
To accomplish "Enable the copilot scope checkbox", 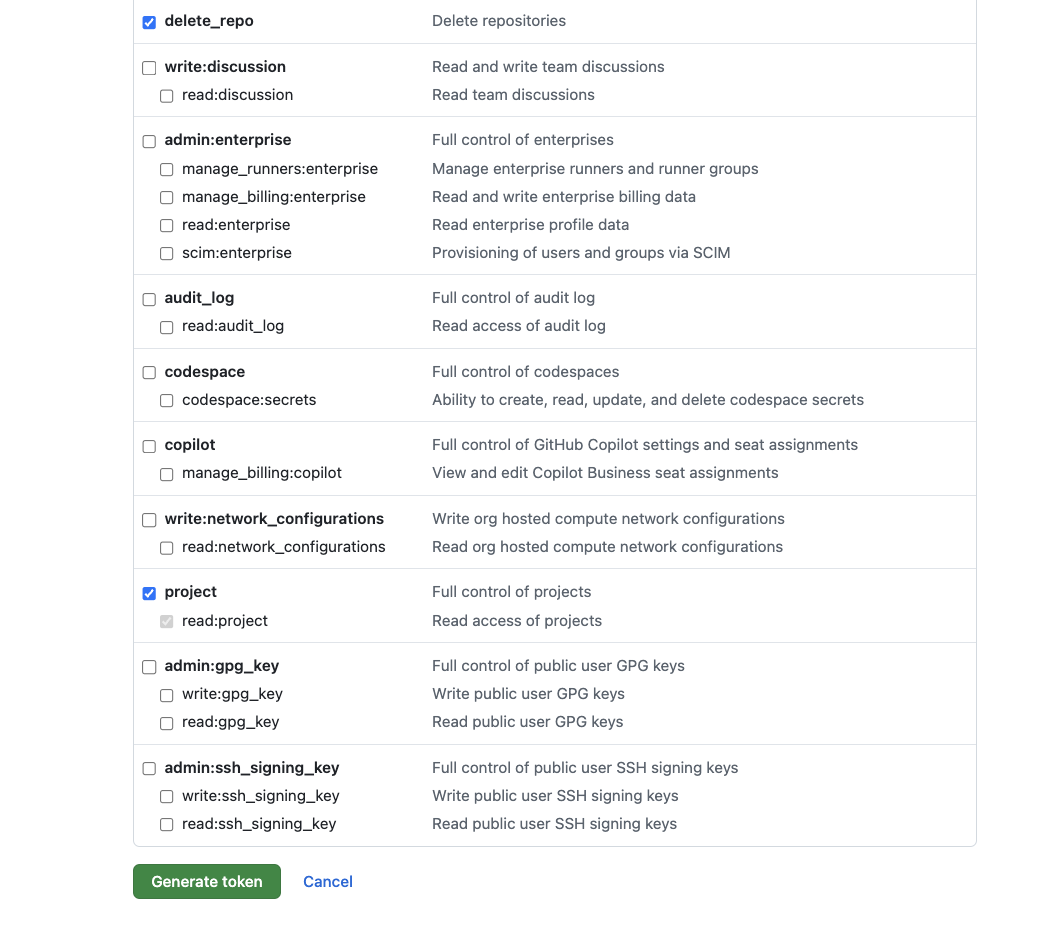I will (x=149, y=446).
